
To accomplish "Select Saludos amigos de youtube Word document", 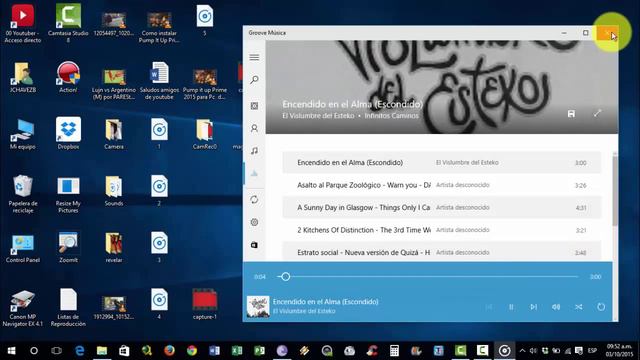I will pos(159,80).
